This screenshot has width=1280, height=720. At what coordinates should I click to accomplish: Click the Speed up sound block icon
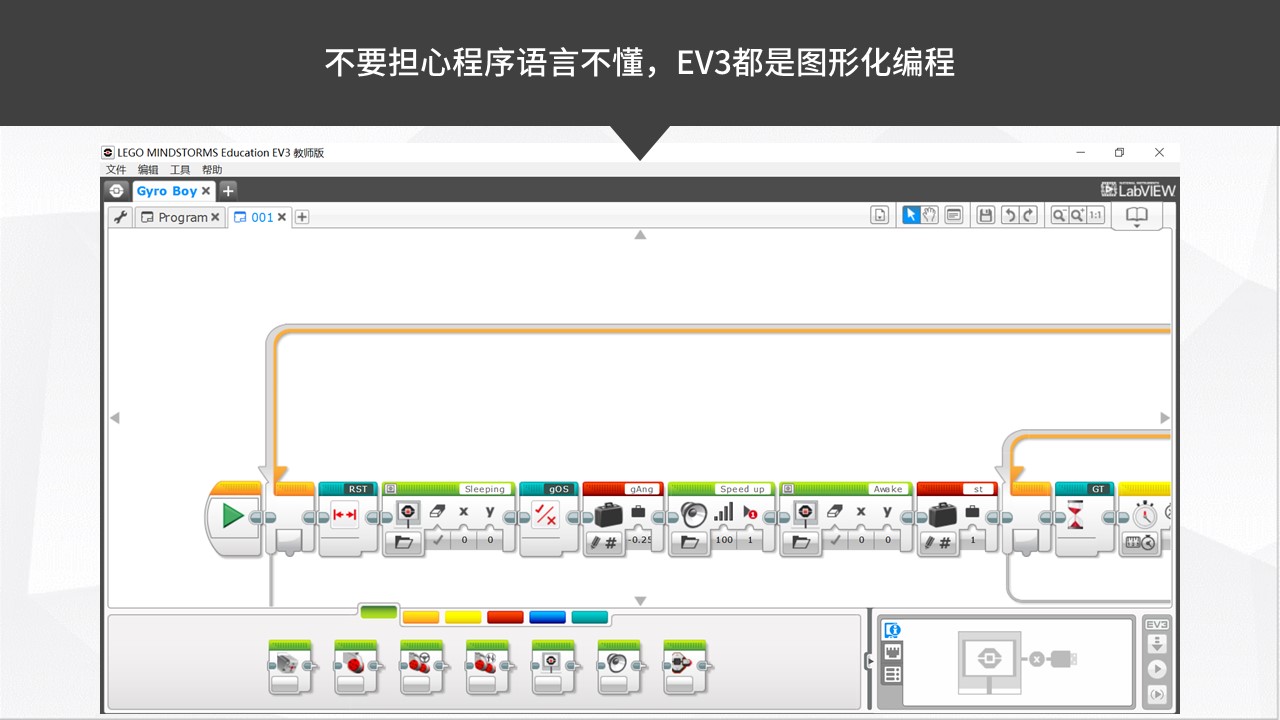click(693, 513)
